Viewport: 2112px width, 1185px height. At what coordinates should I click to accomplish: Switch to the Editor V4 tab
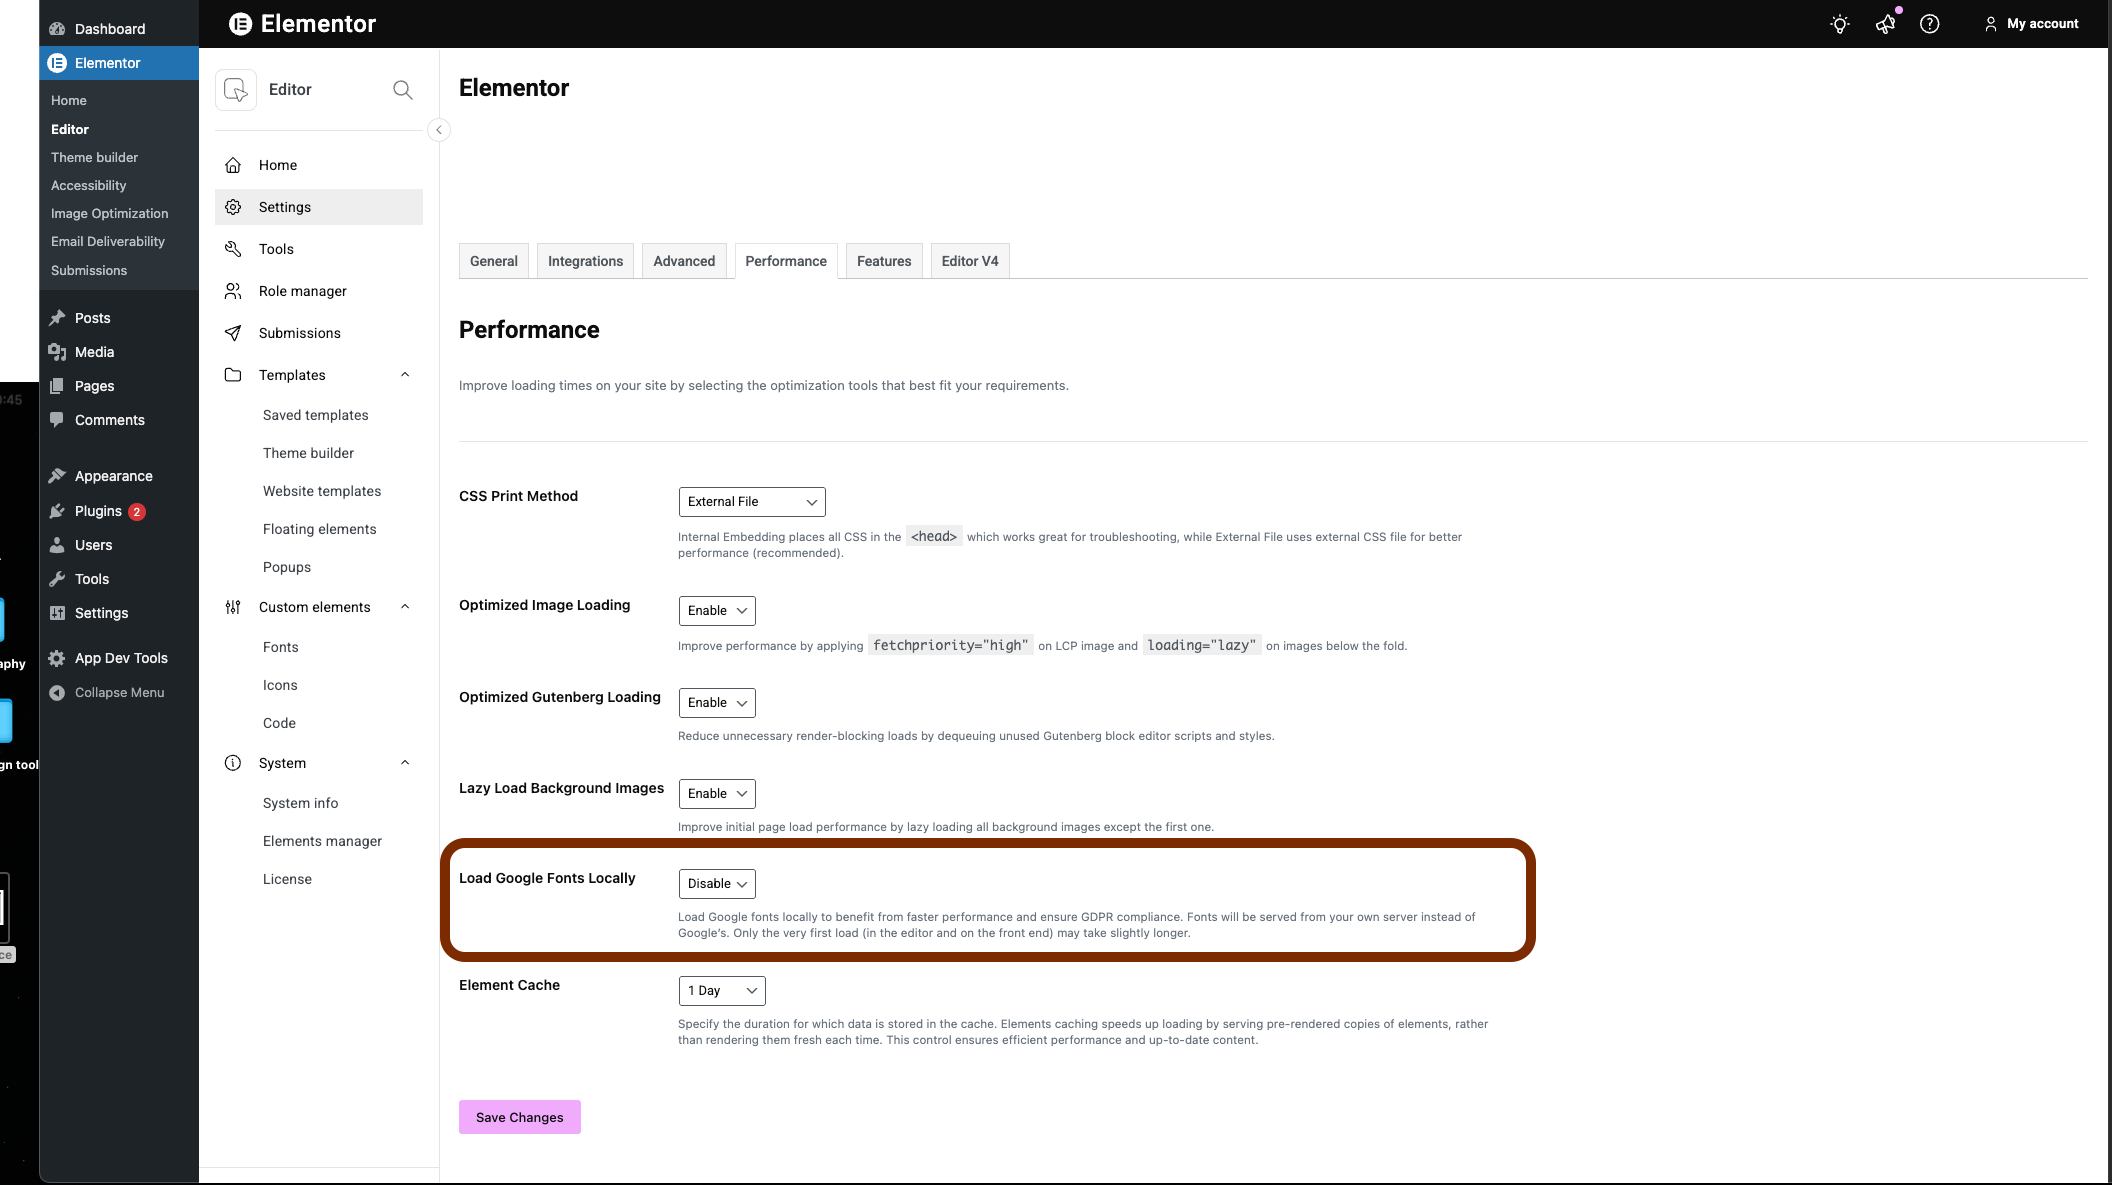click(969, 261)
